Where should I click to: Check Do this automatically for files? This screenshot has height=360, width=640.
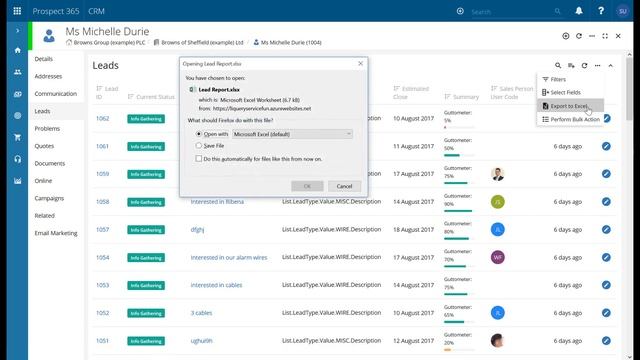click(x=199, y=158)
